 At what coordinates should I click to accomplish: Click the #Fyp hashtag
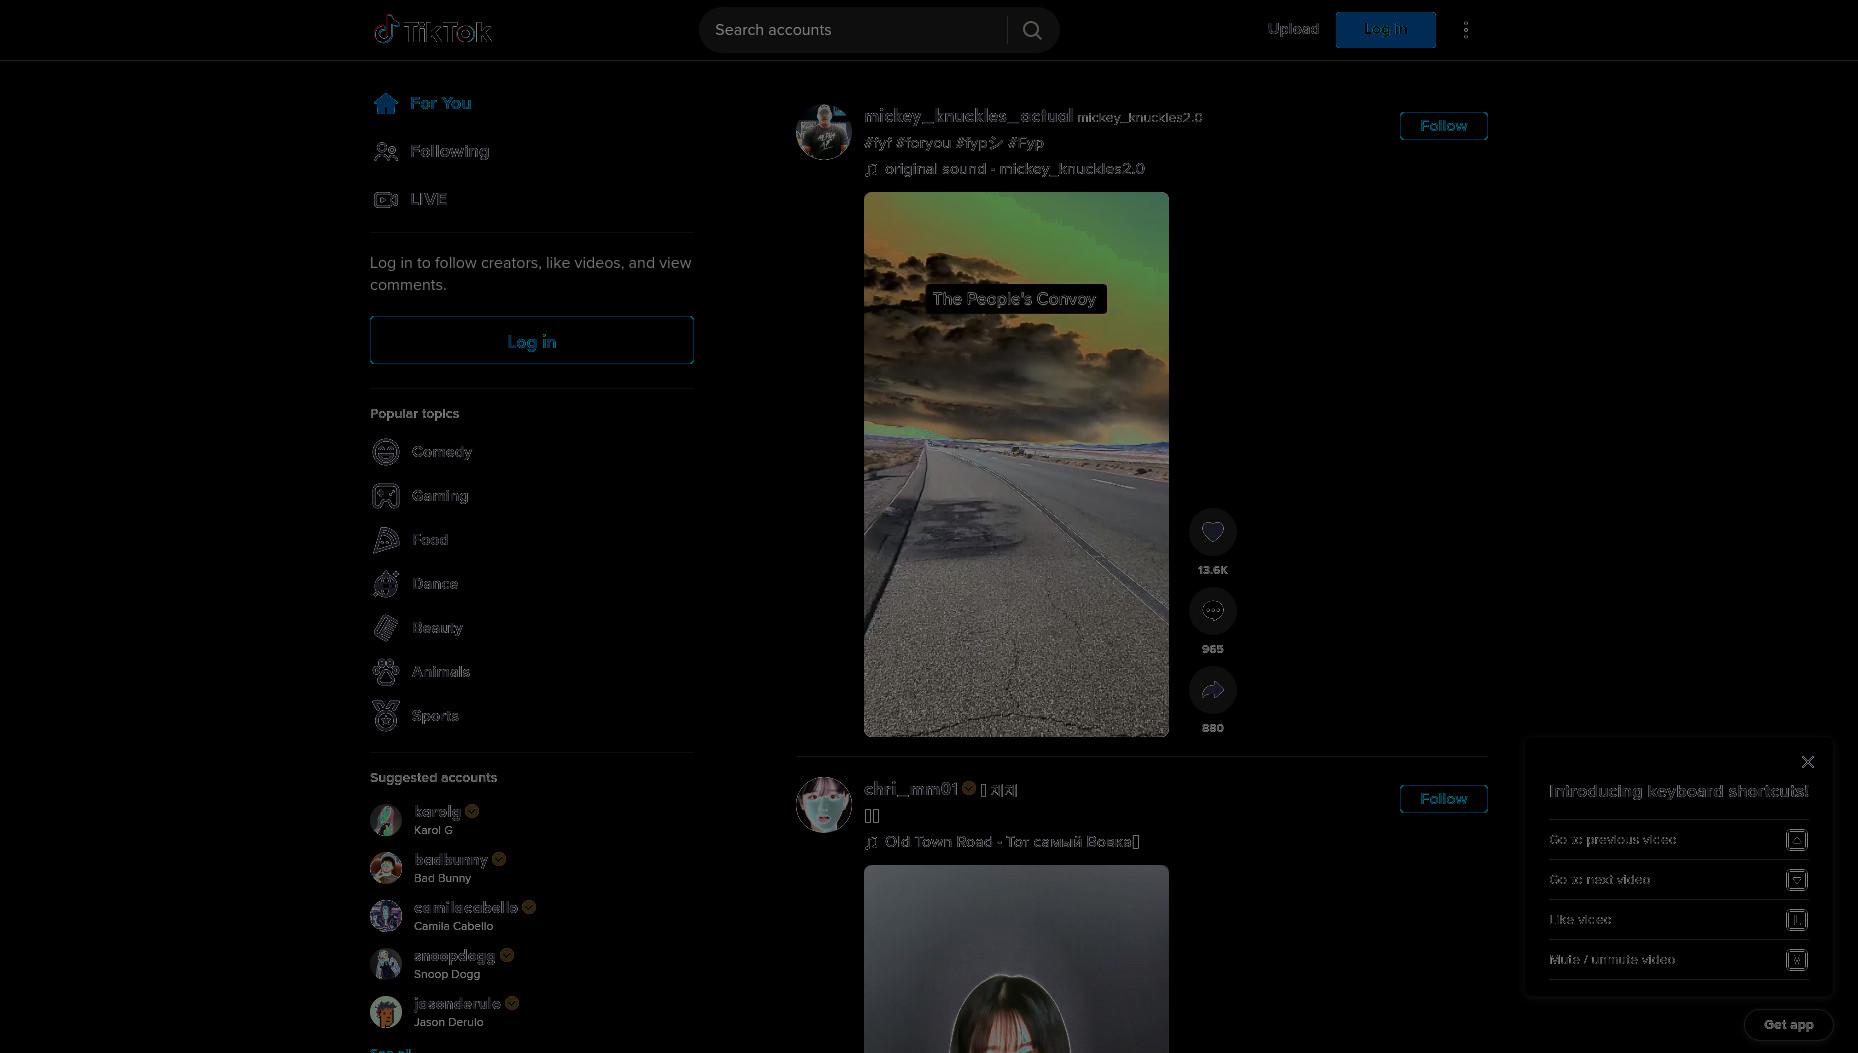tap(1026, 143)
